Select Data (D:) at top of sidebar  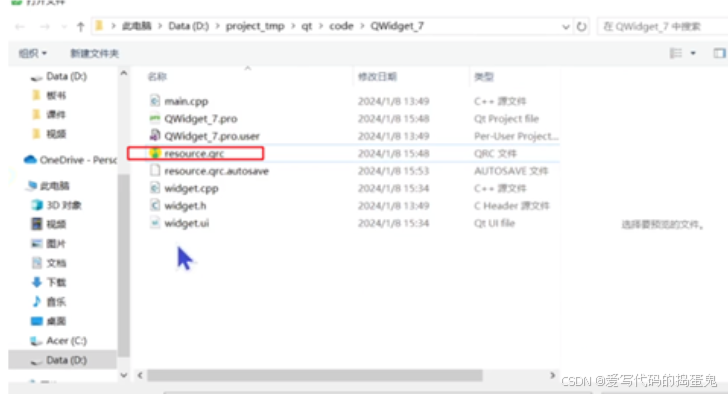click(58, 76)
